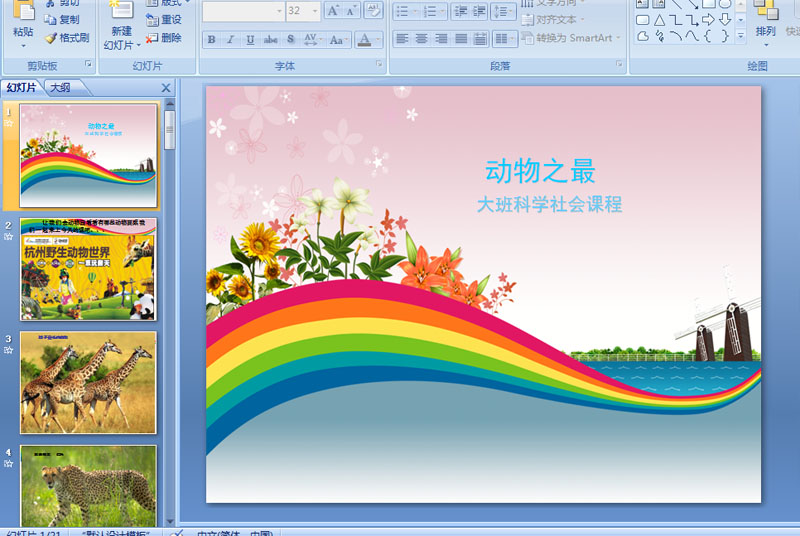Click the increase font size icon
This screenshot has height=536, width=800.
tap(334, 11)
